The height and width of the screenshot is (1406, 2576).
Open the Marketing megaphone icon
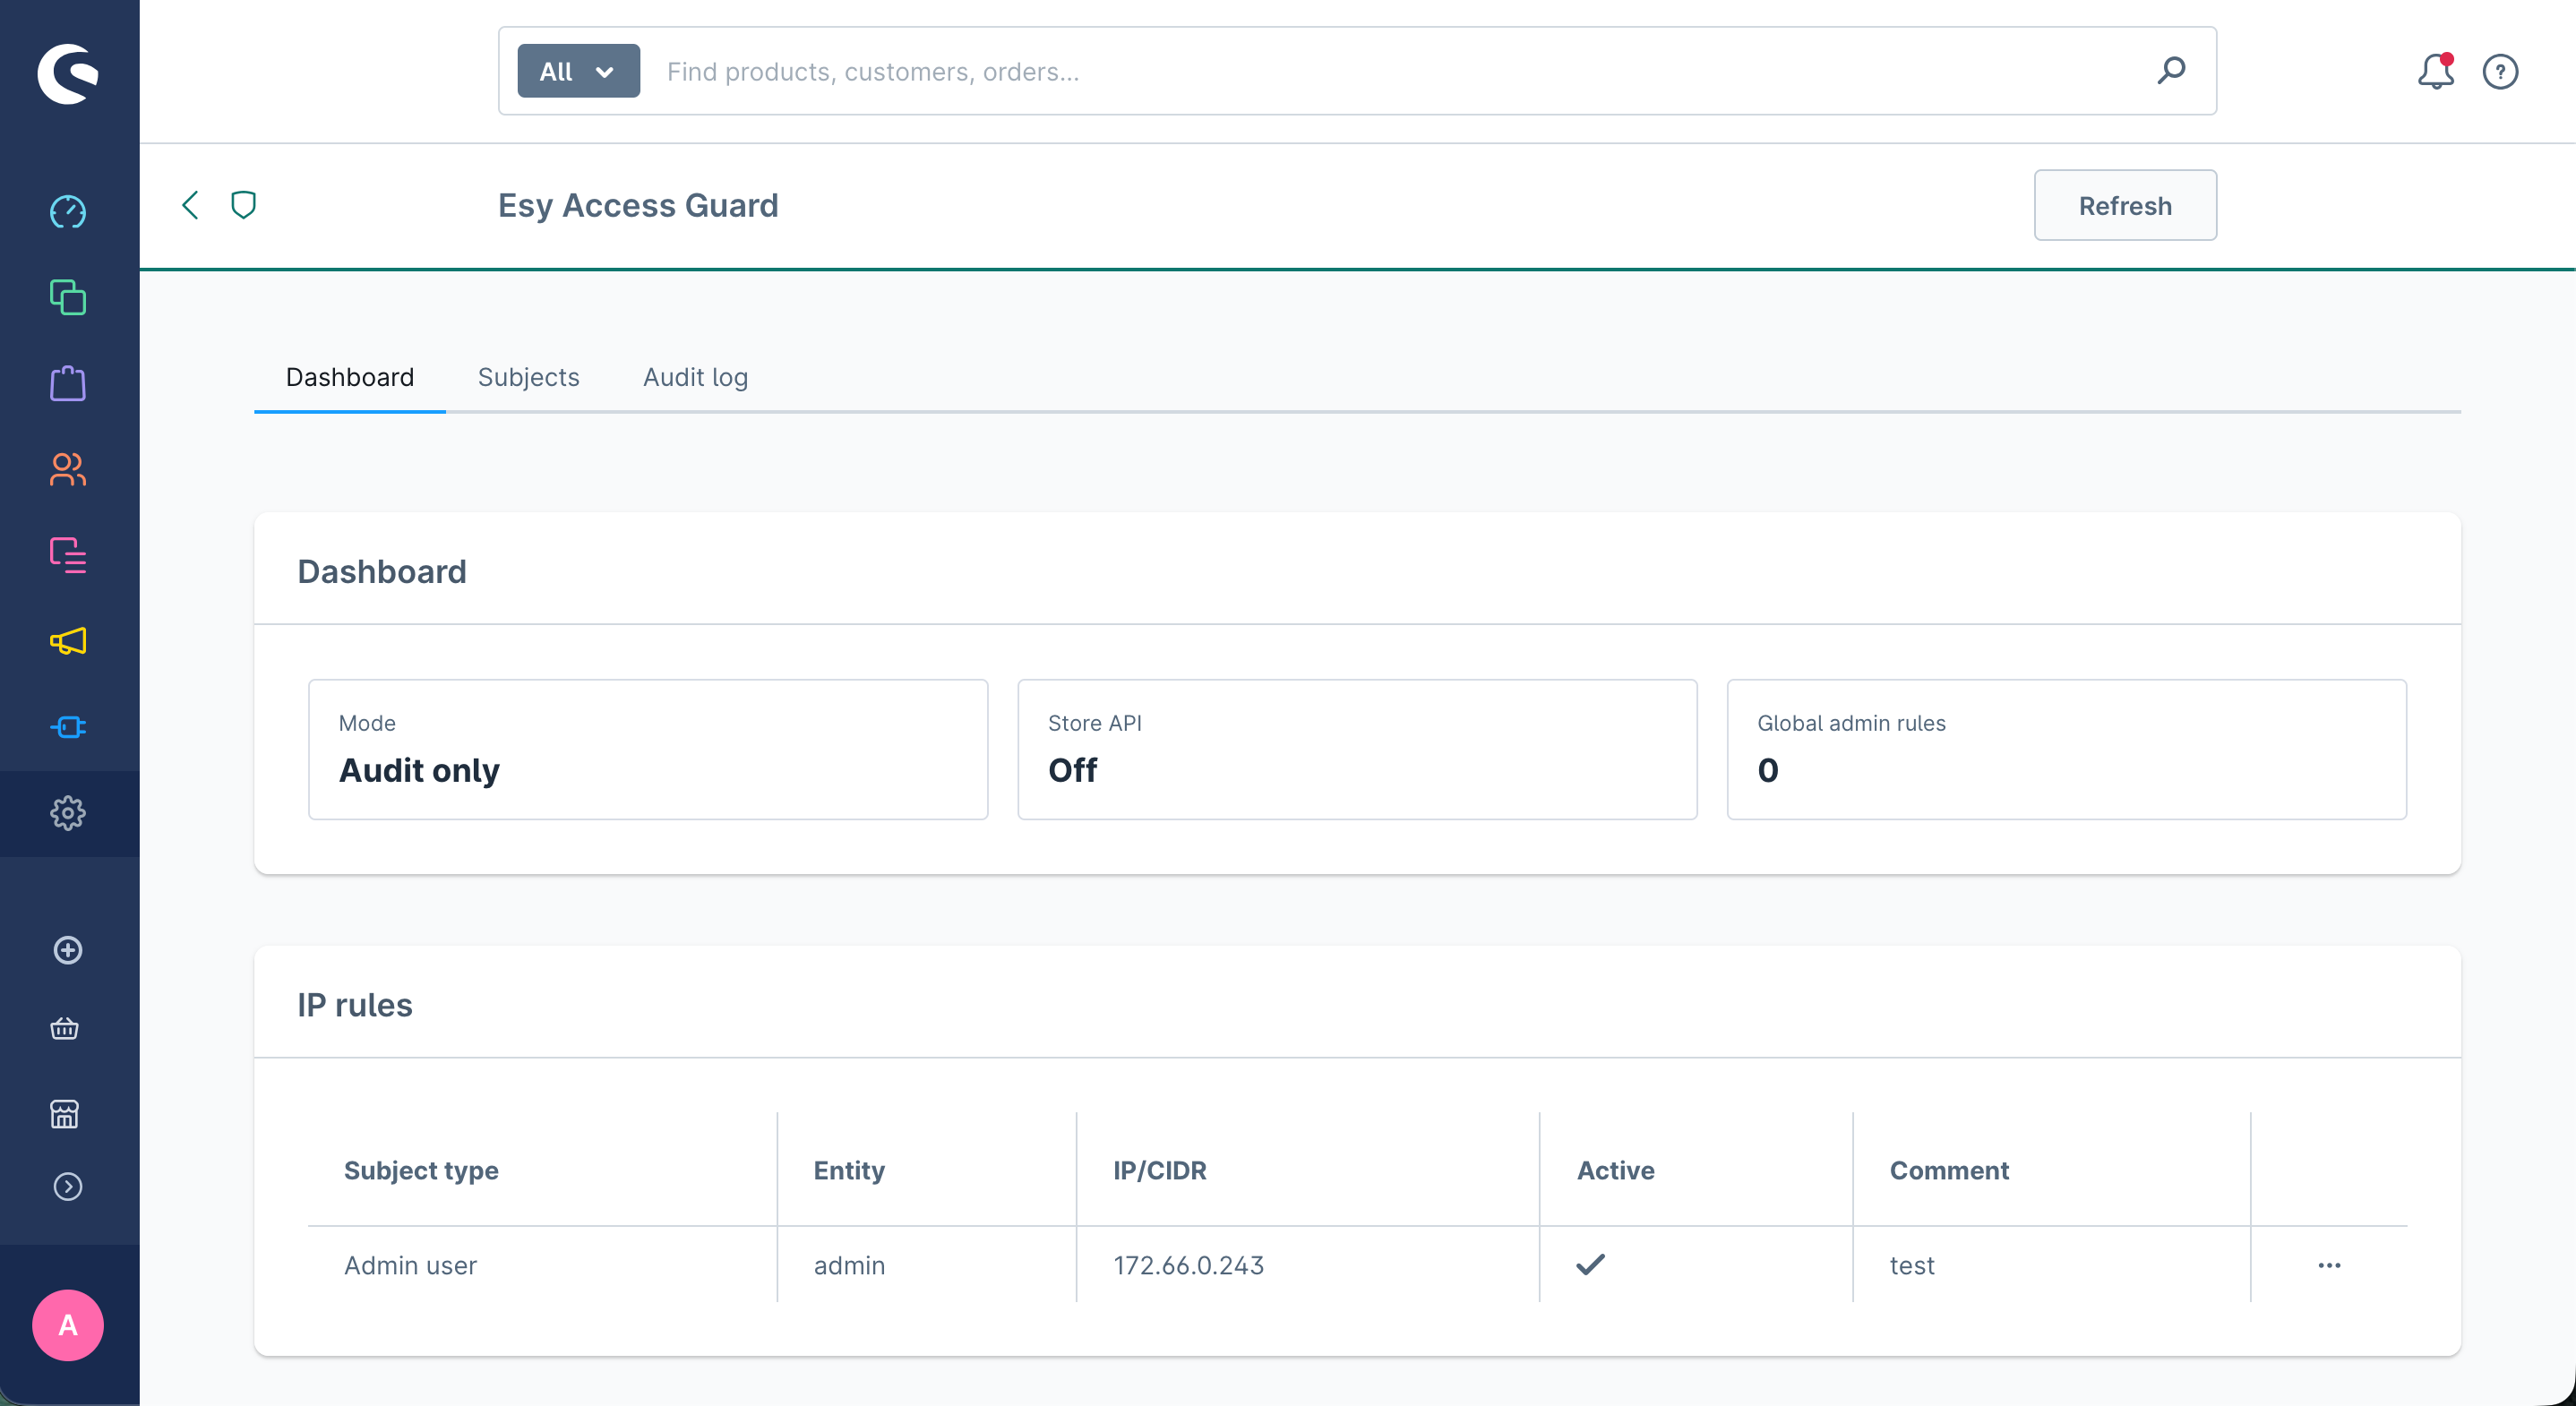[x=68, y=641]
